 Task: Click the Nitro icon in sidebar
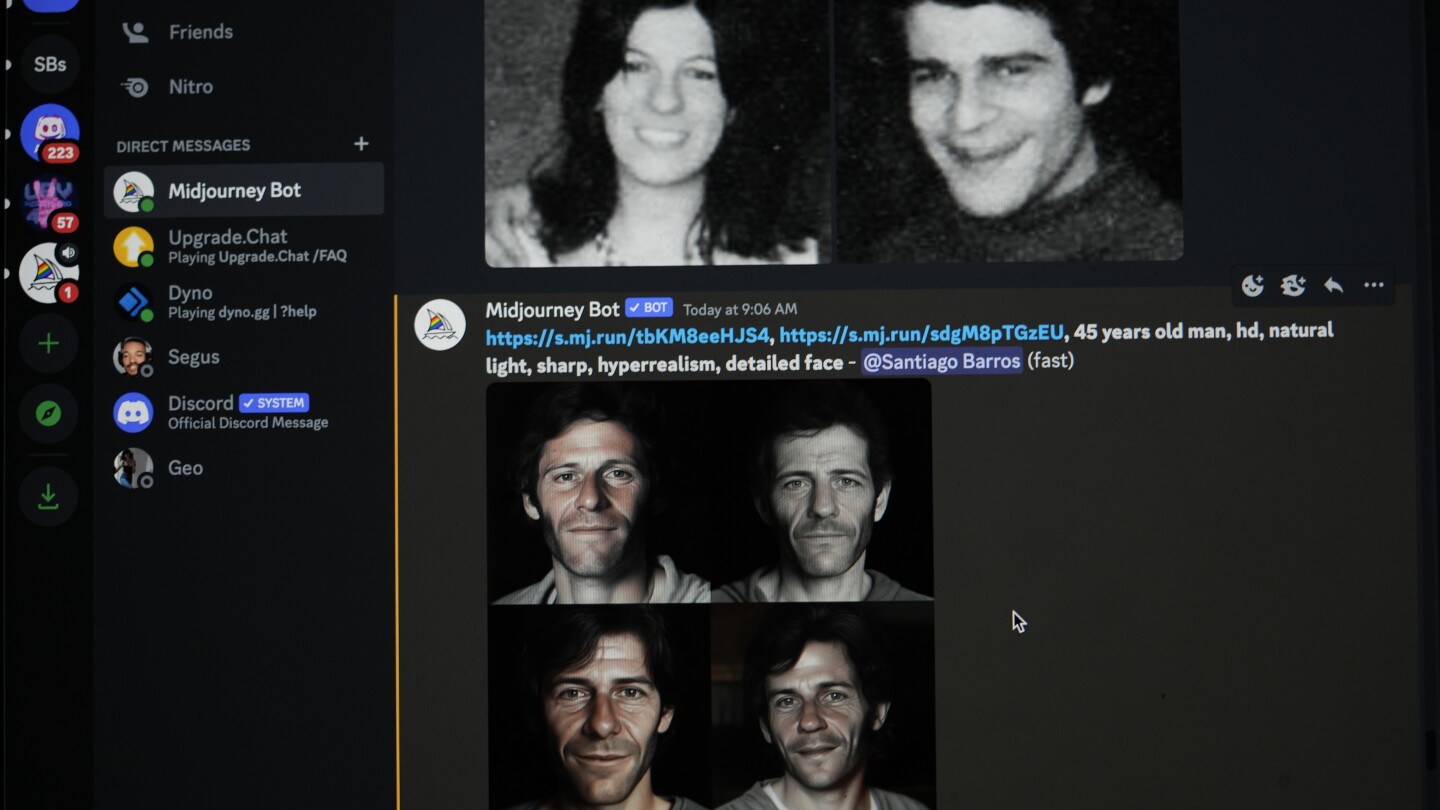click(x=135, y=87)
